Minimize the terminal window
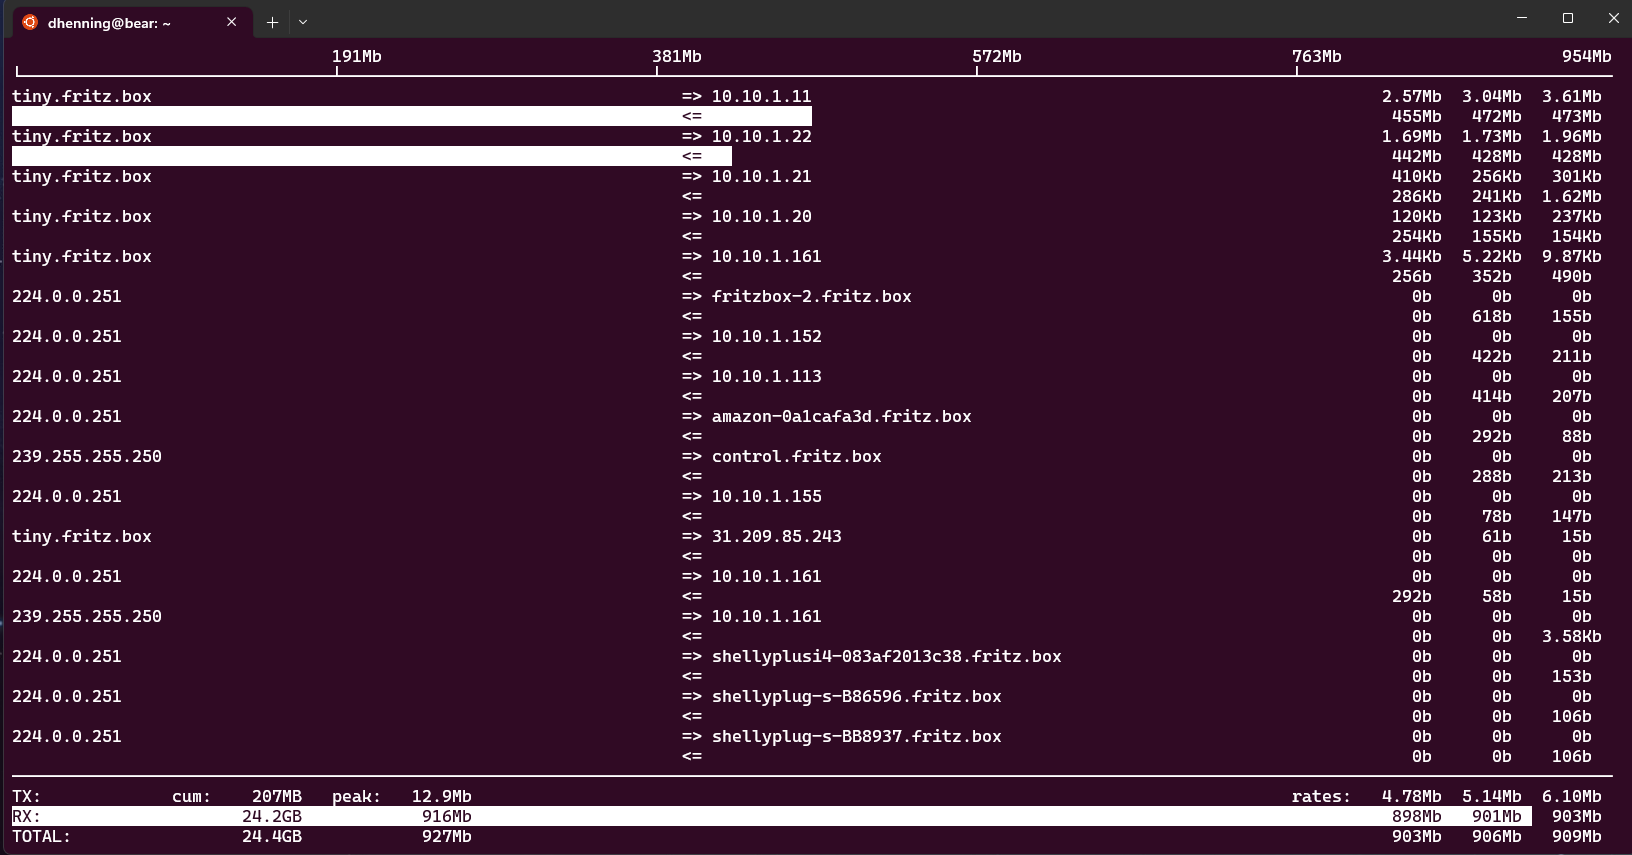 coord(1522,18)
